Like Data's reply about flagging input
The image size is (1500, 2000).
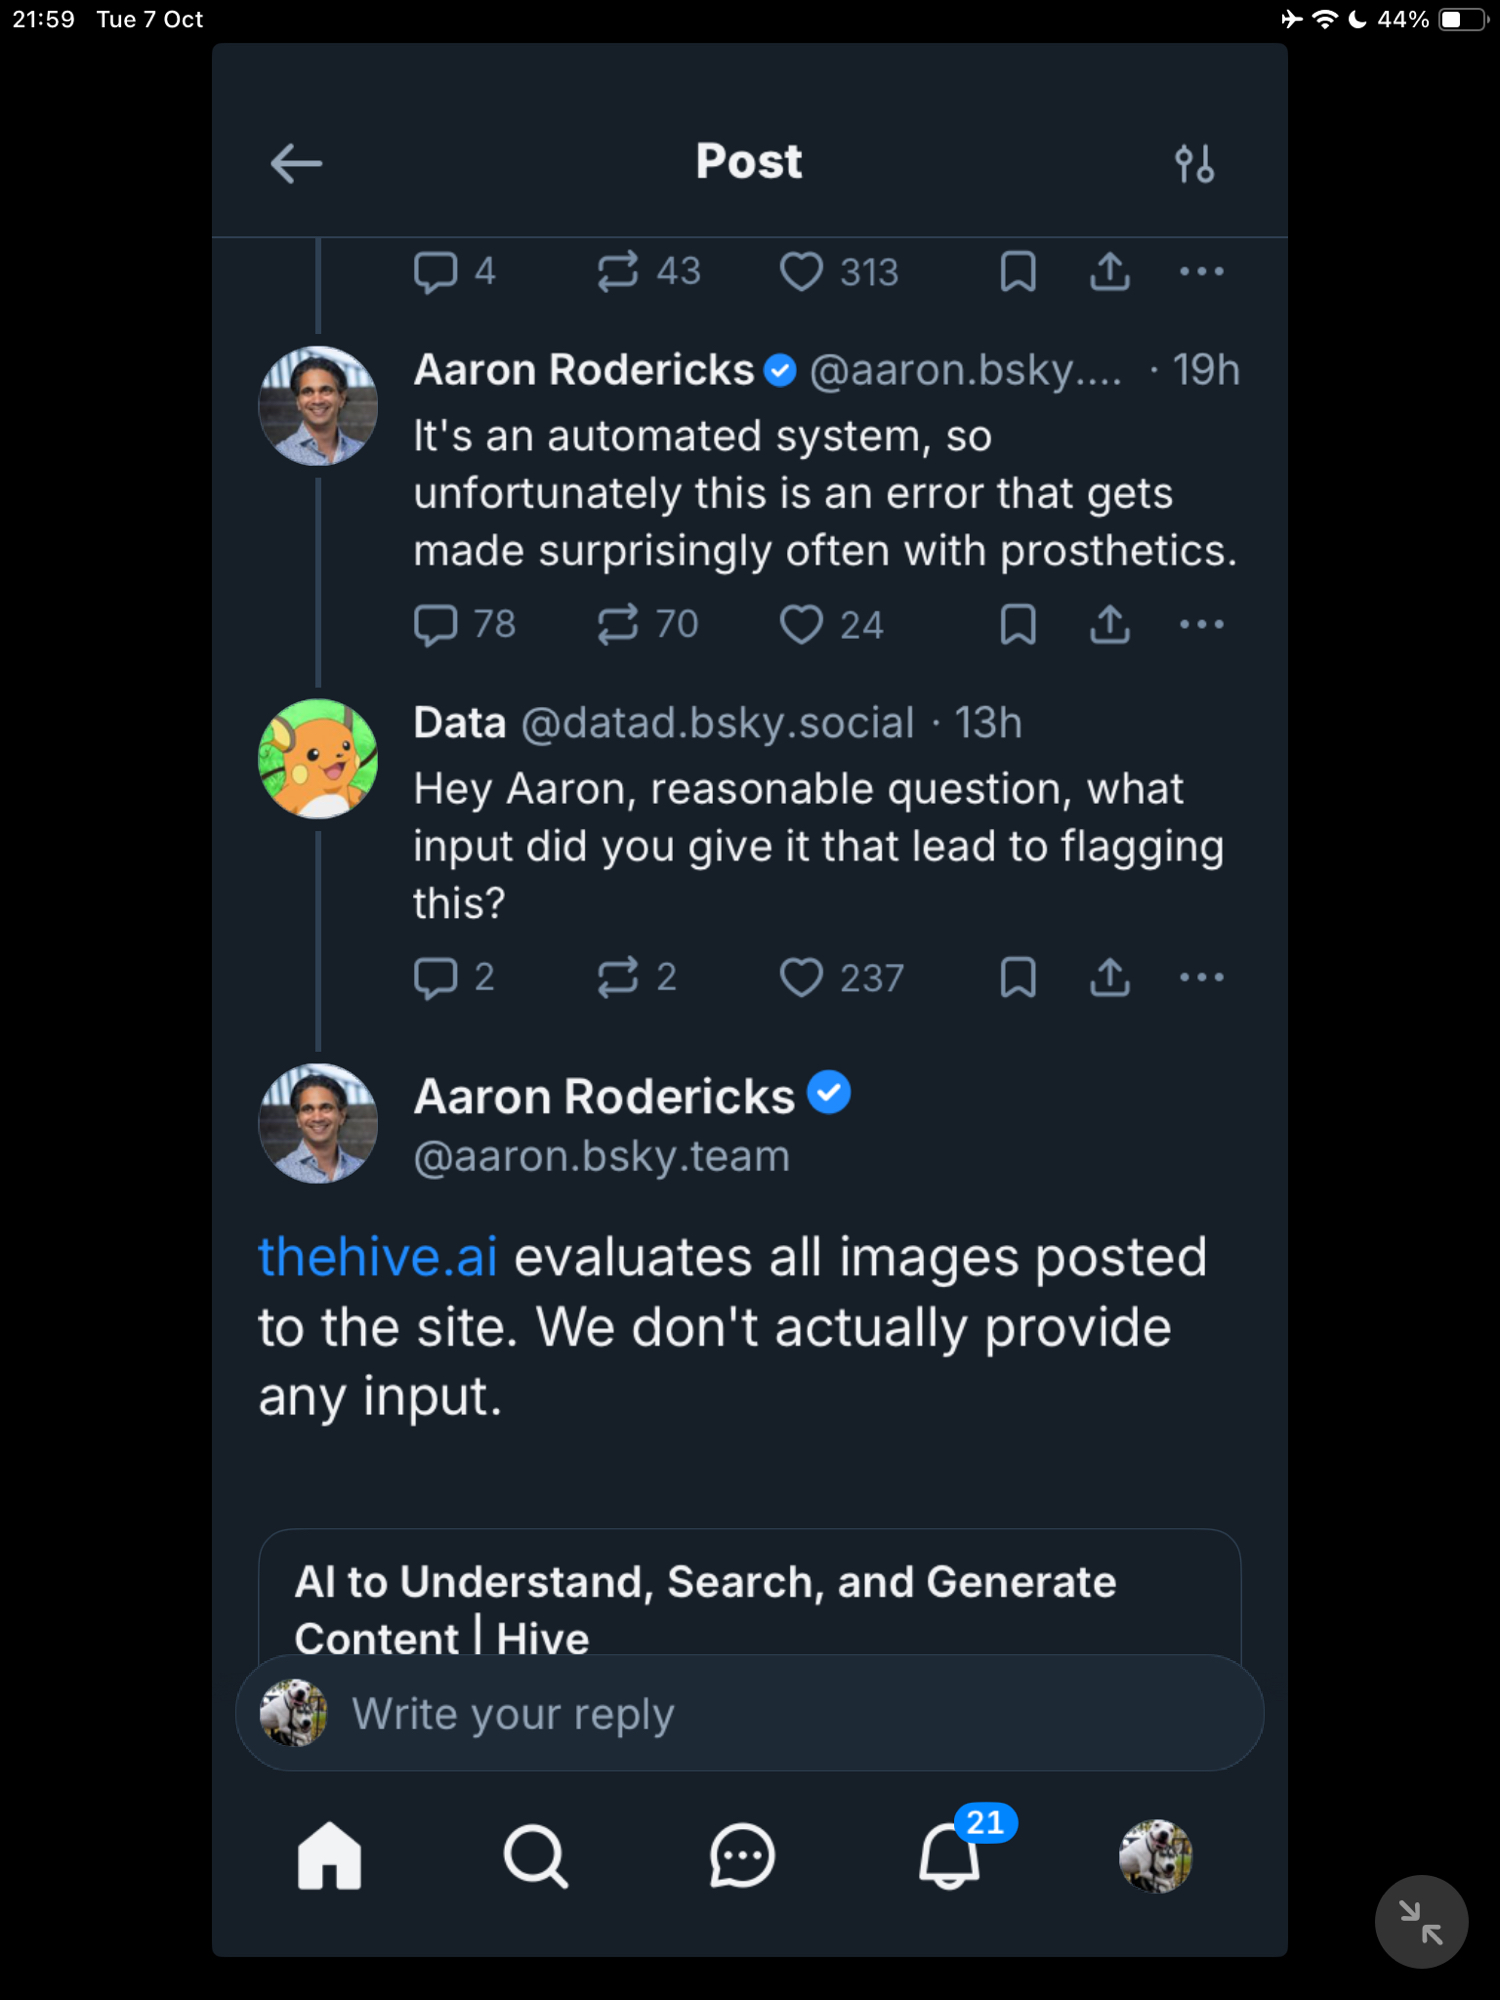click(x=801, y=977)
